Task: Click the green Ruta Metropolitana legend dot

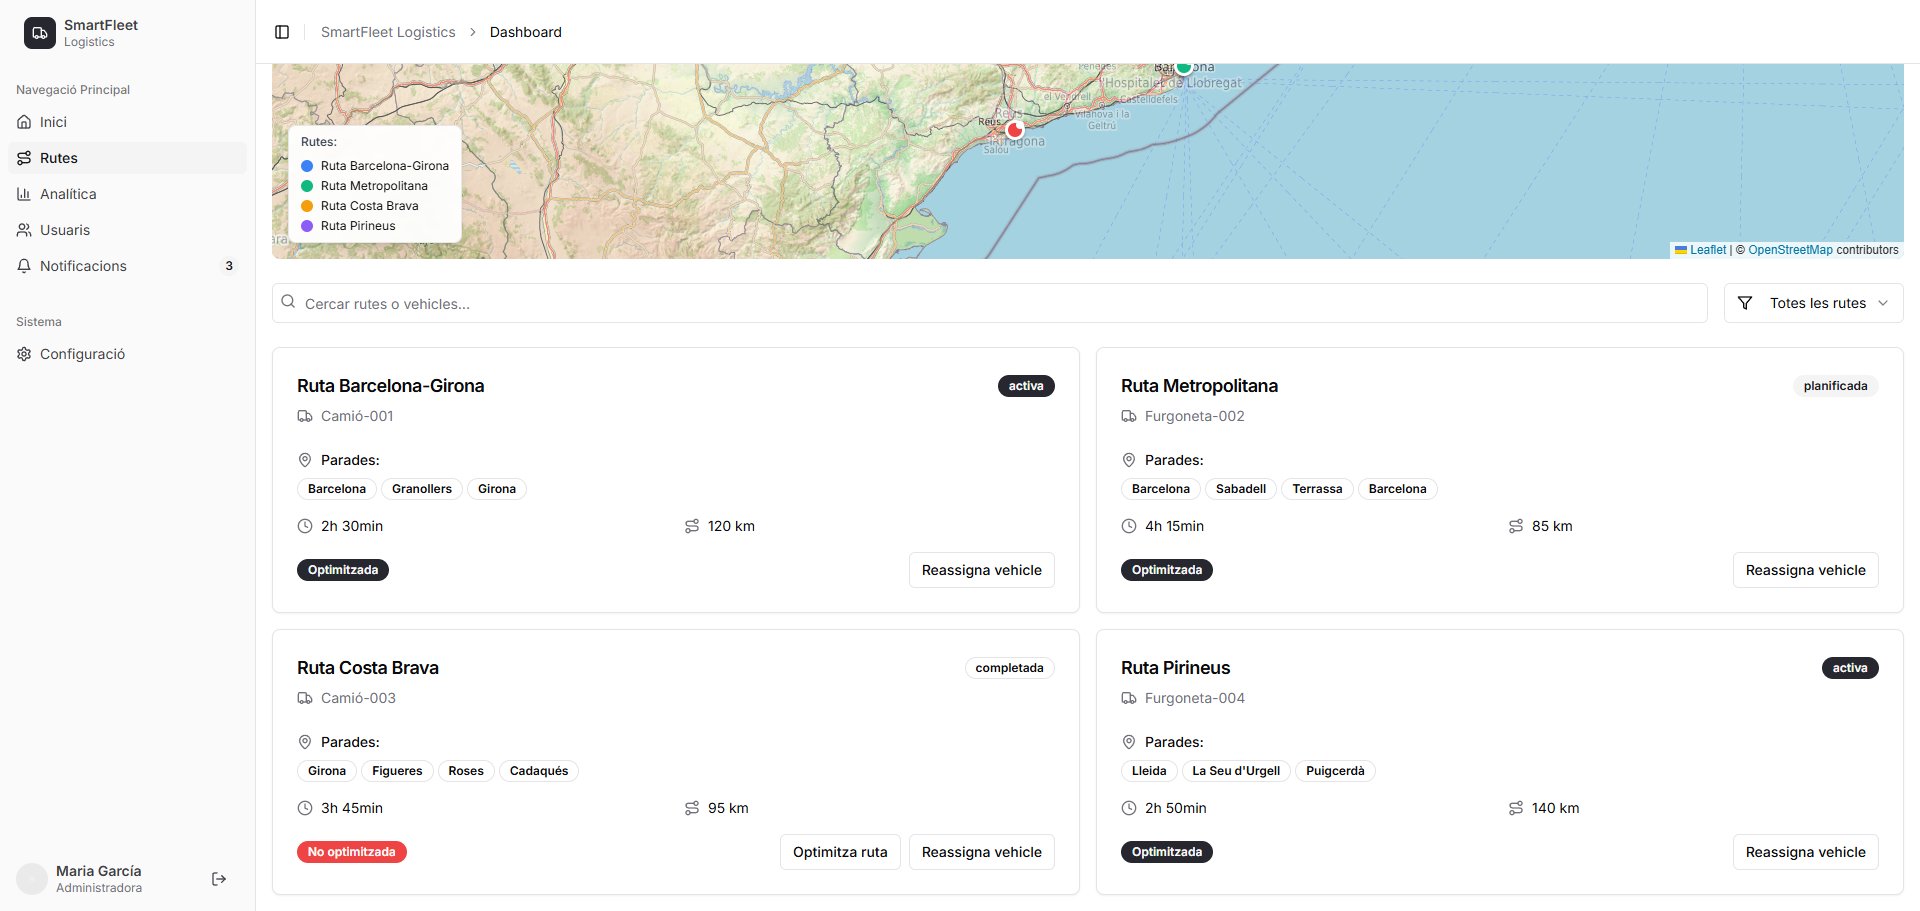Action: pos(307,186)
